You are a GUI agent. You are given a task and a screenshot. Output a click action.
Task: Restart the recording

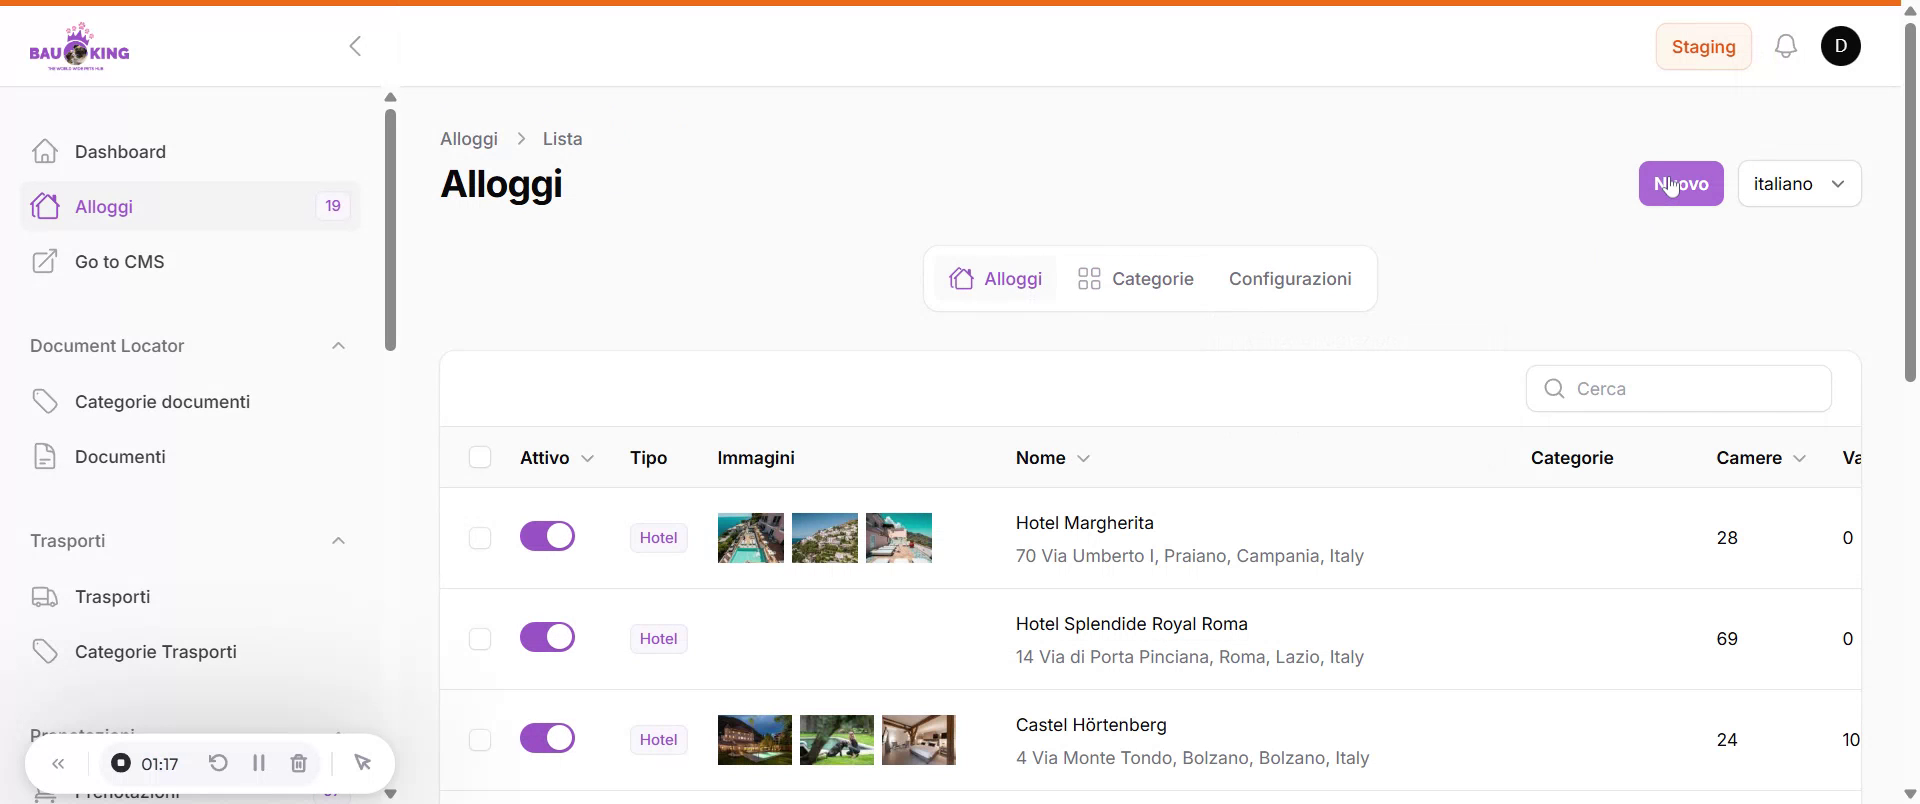pos(218,763)
